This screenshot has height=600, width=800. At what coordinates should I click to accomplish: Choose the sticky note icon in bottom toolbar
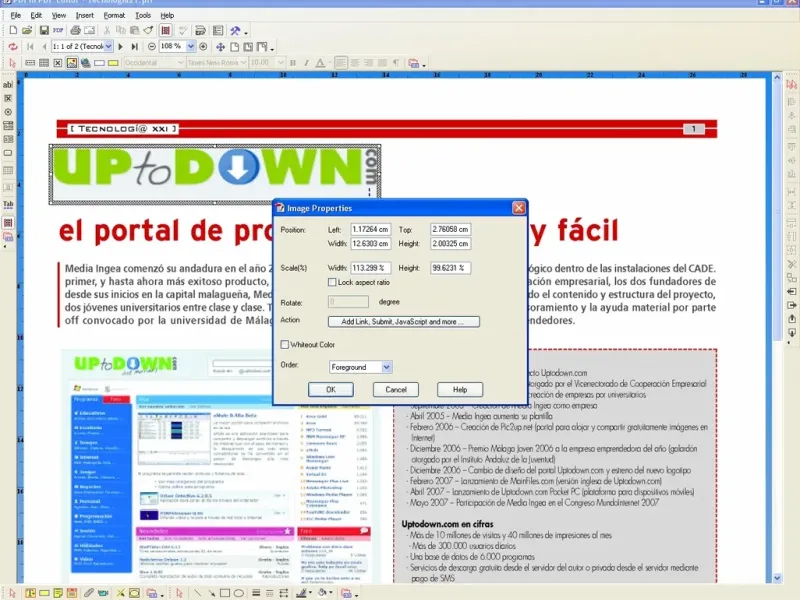coord(58,593)
